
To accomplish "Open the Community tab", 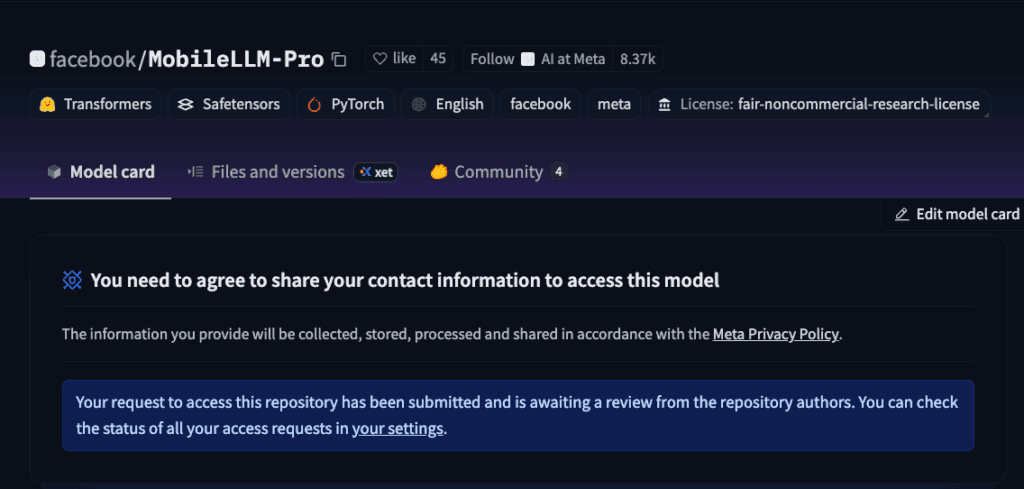I will (x=498, y=172).
